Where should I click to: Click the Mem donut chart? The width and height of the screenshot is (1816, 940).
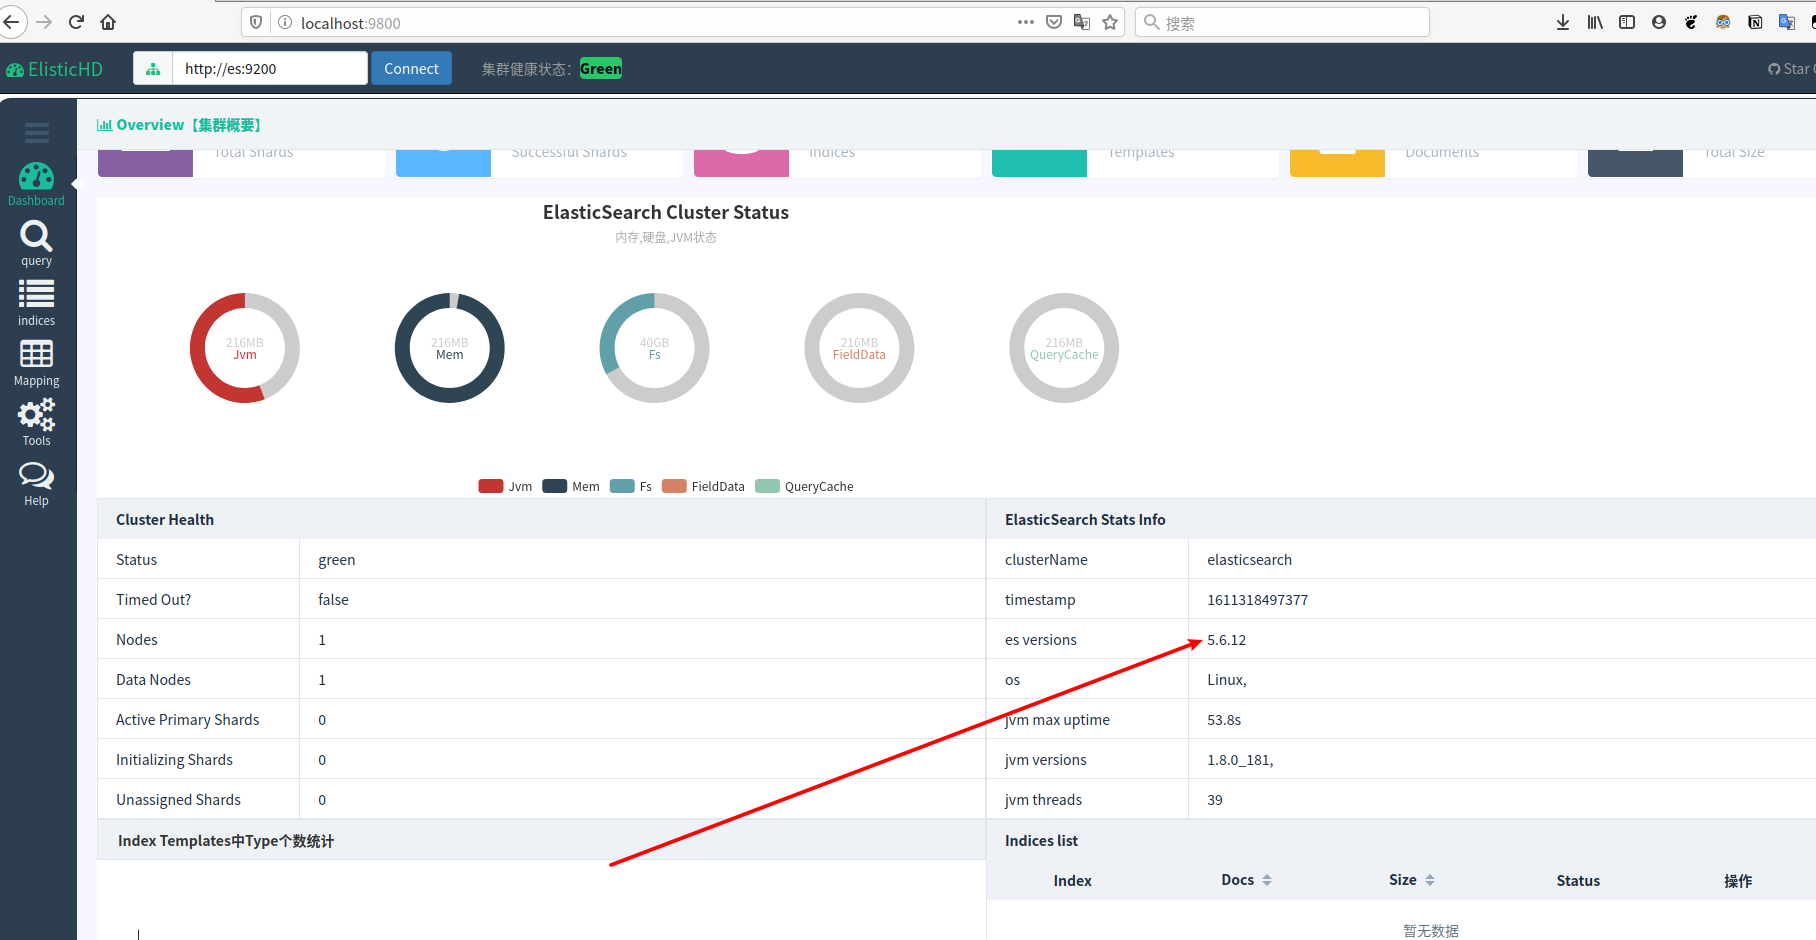point(450,348)
